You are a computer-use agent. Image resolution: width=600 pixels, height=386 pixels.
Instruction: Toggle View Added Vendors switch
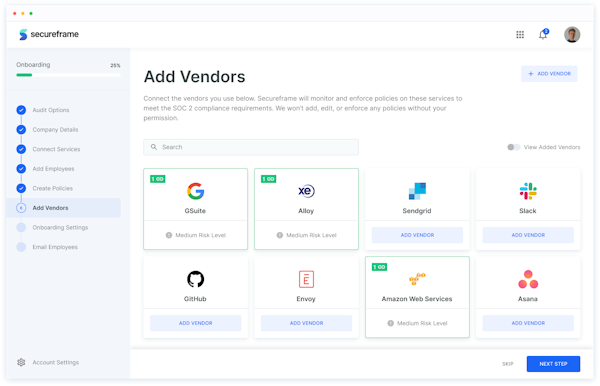[x=513, y=147]
